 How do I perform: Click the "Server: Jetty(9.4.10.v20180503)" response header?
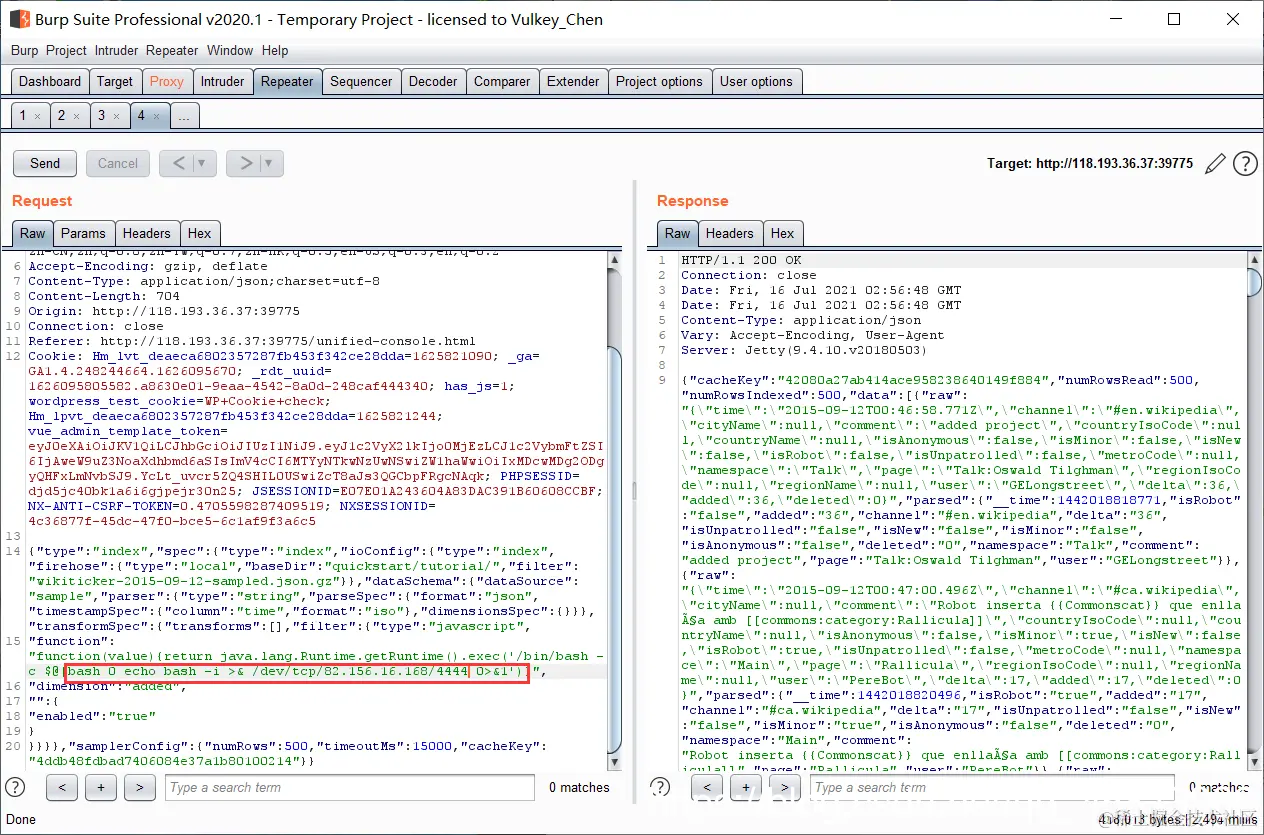(x=802, y=350)
